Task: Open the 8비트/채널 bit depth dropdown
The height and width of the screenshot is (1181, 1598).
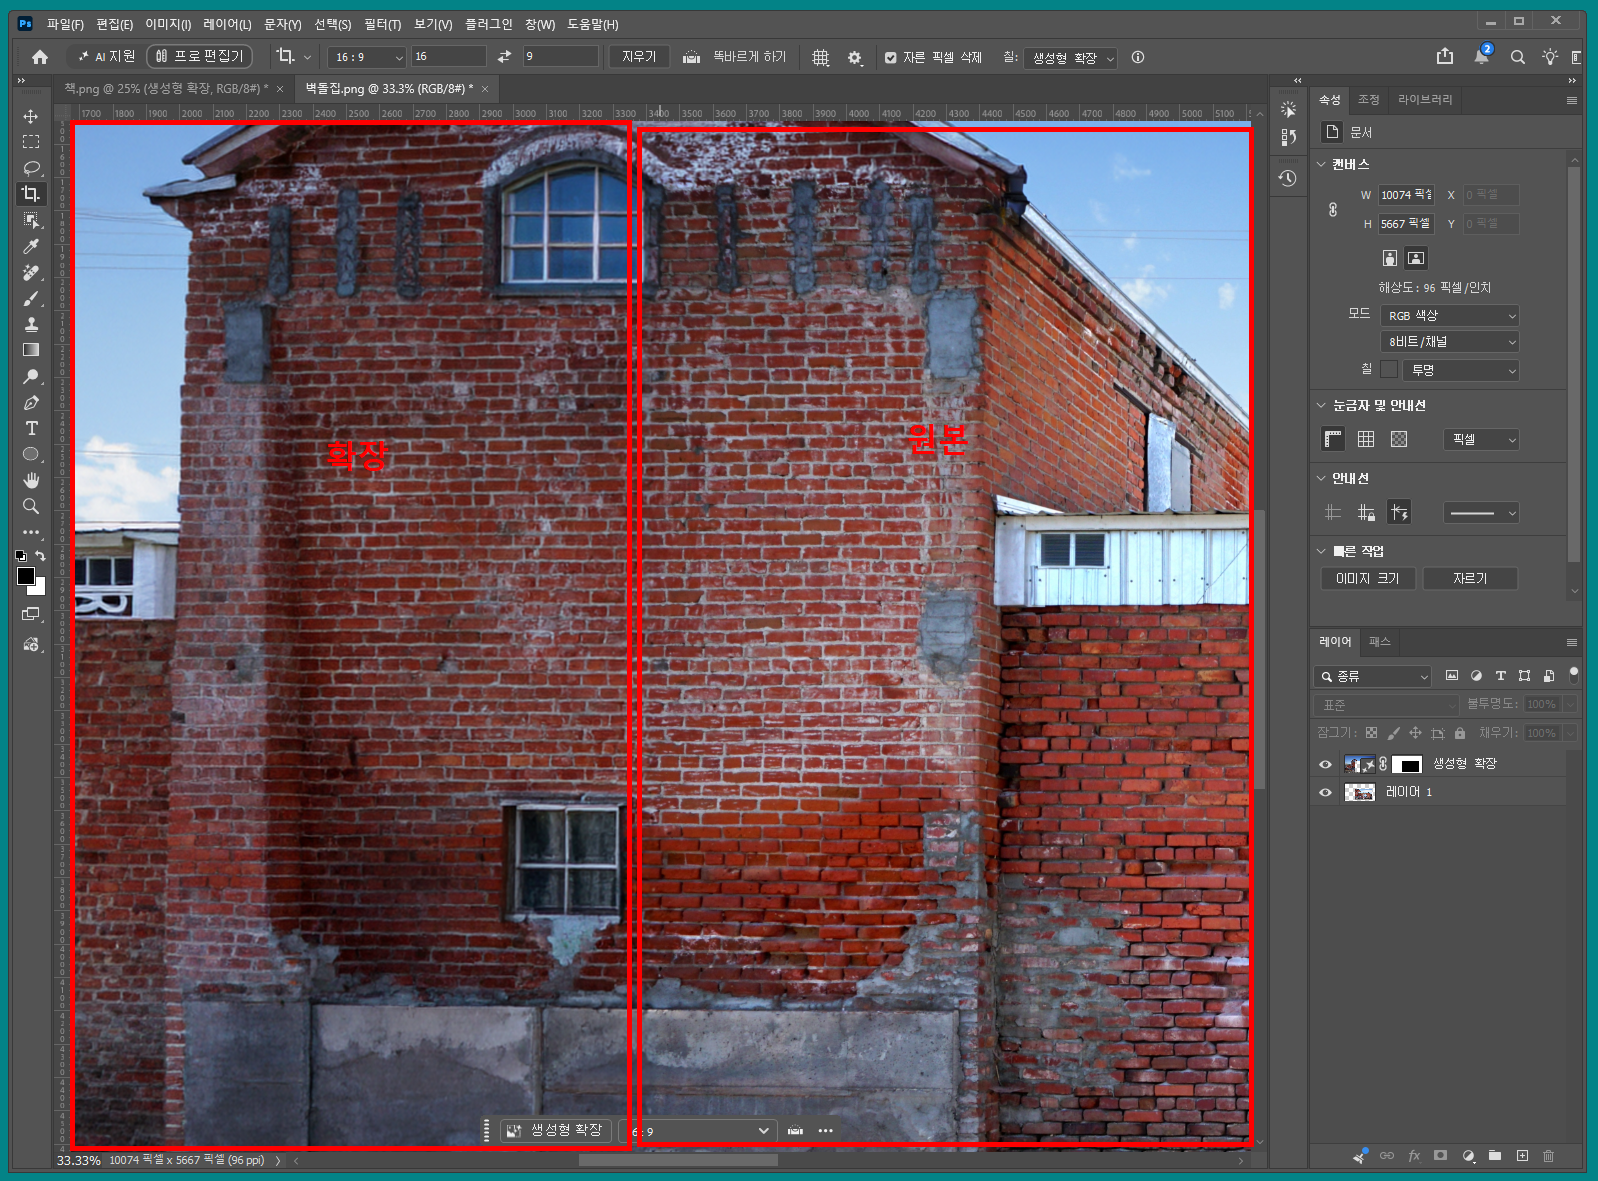Action: [1450, 341]
